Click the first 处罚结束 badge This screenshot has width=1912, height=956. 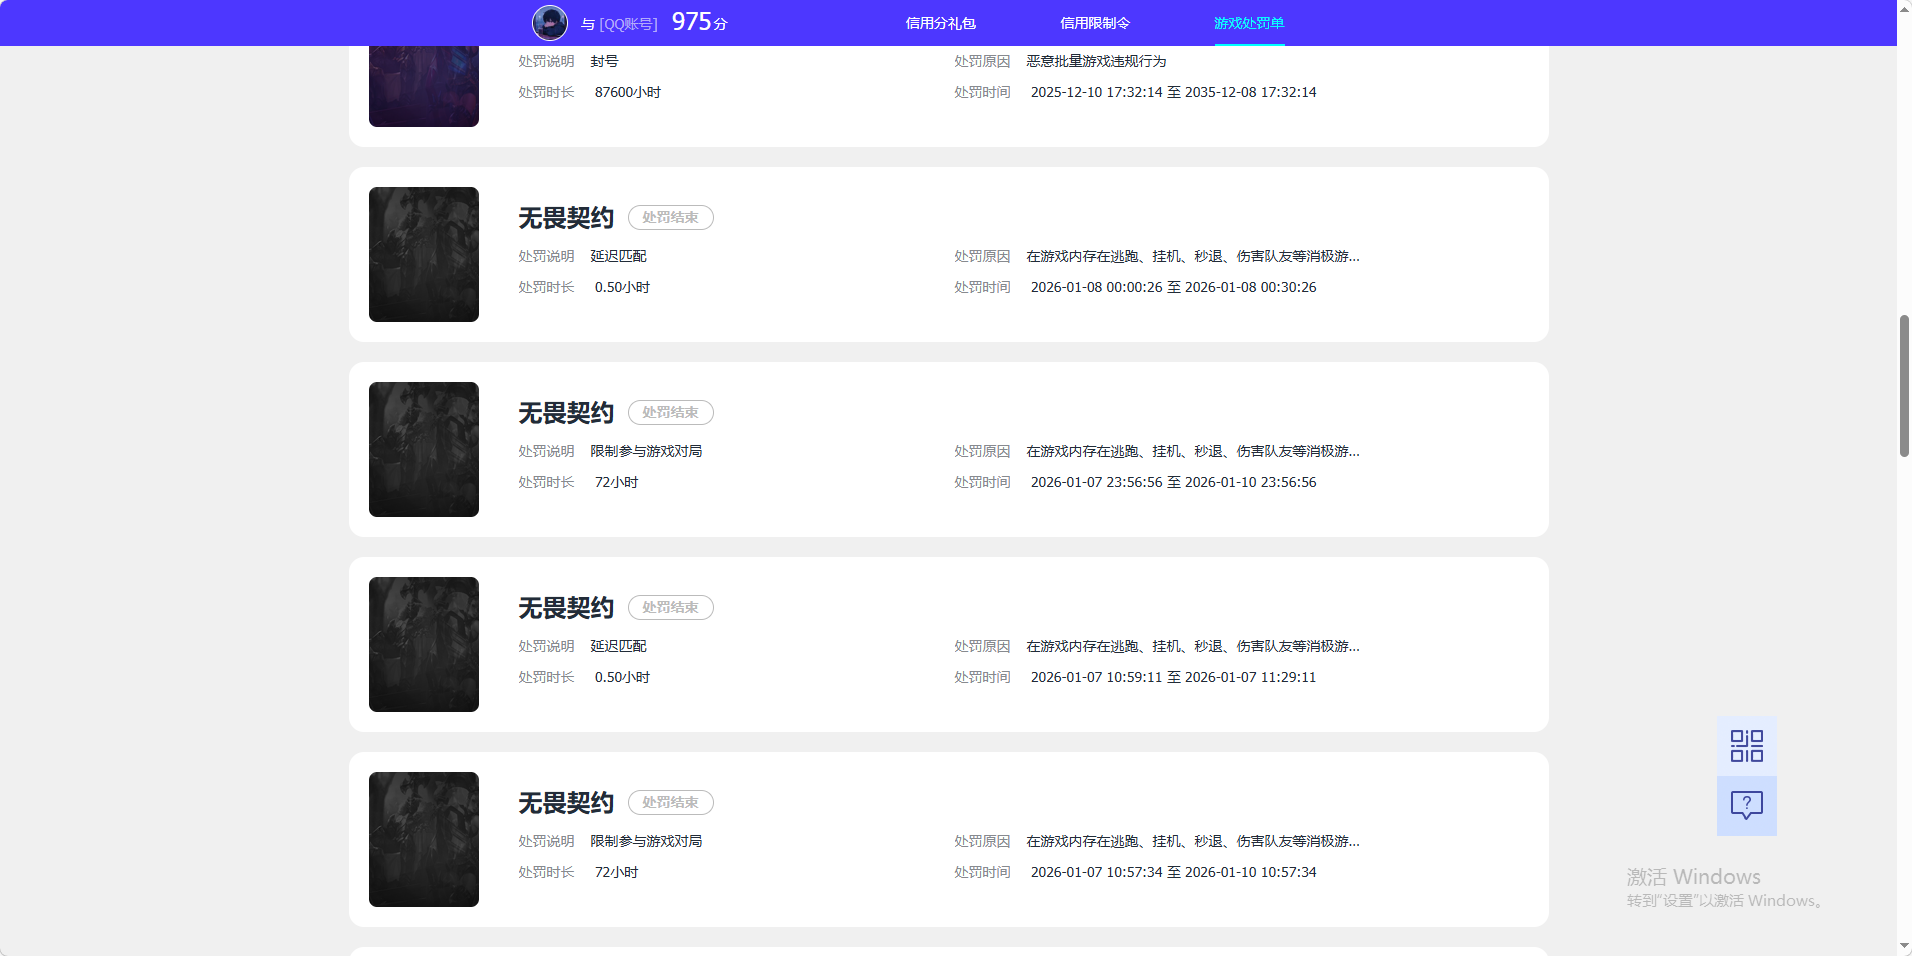[x=670, y=217]
